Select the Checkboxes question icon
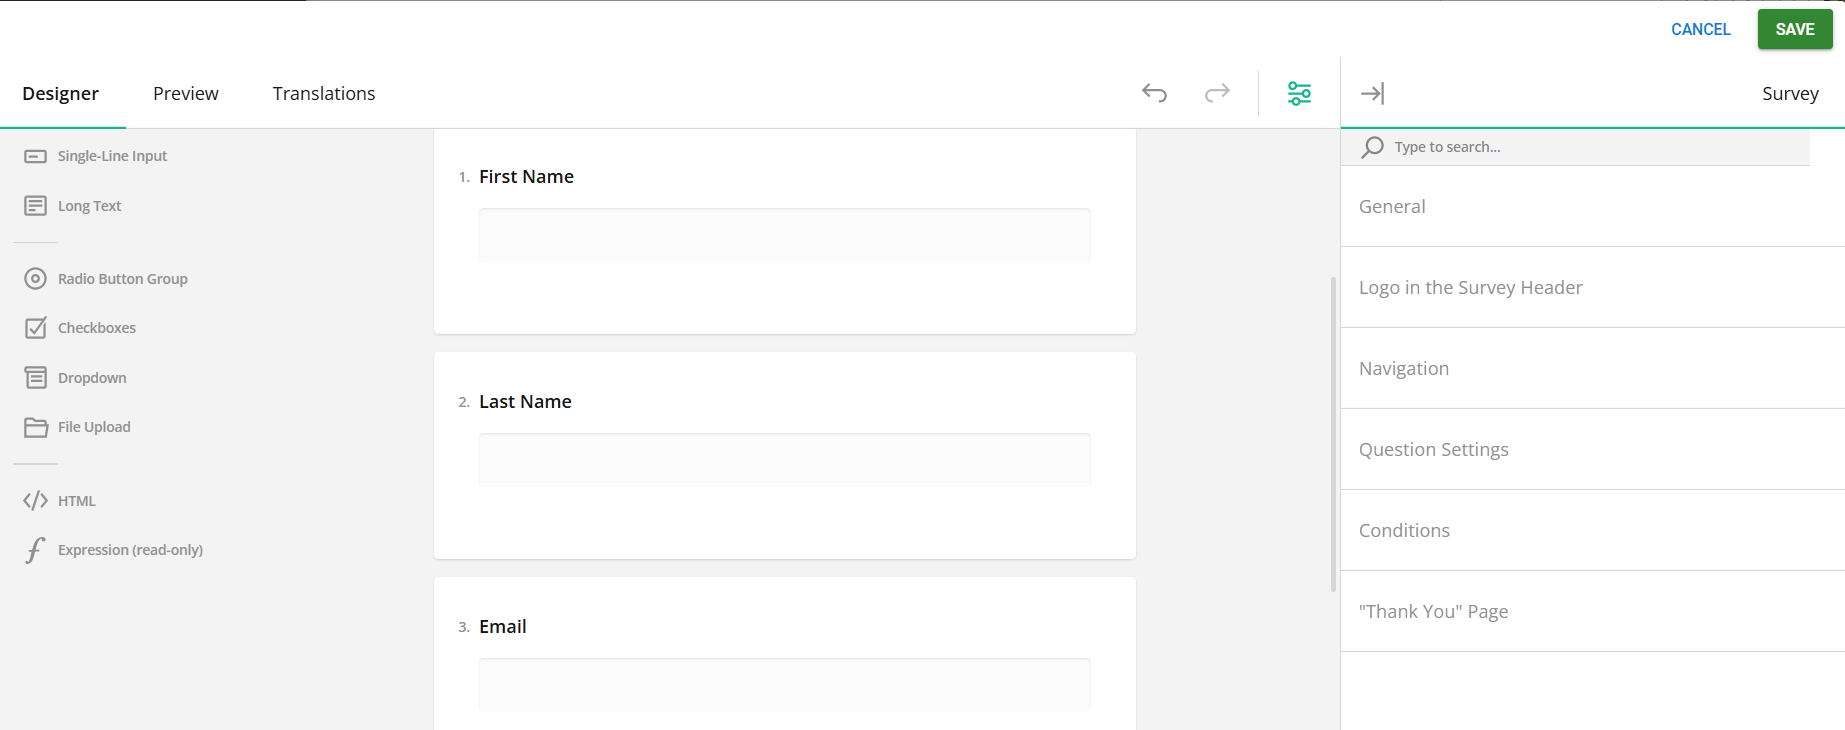This screenshot has width=1845, height=730. pos(36,327)
